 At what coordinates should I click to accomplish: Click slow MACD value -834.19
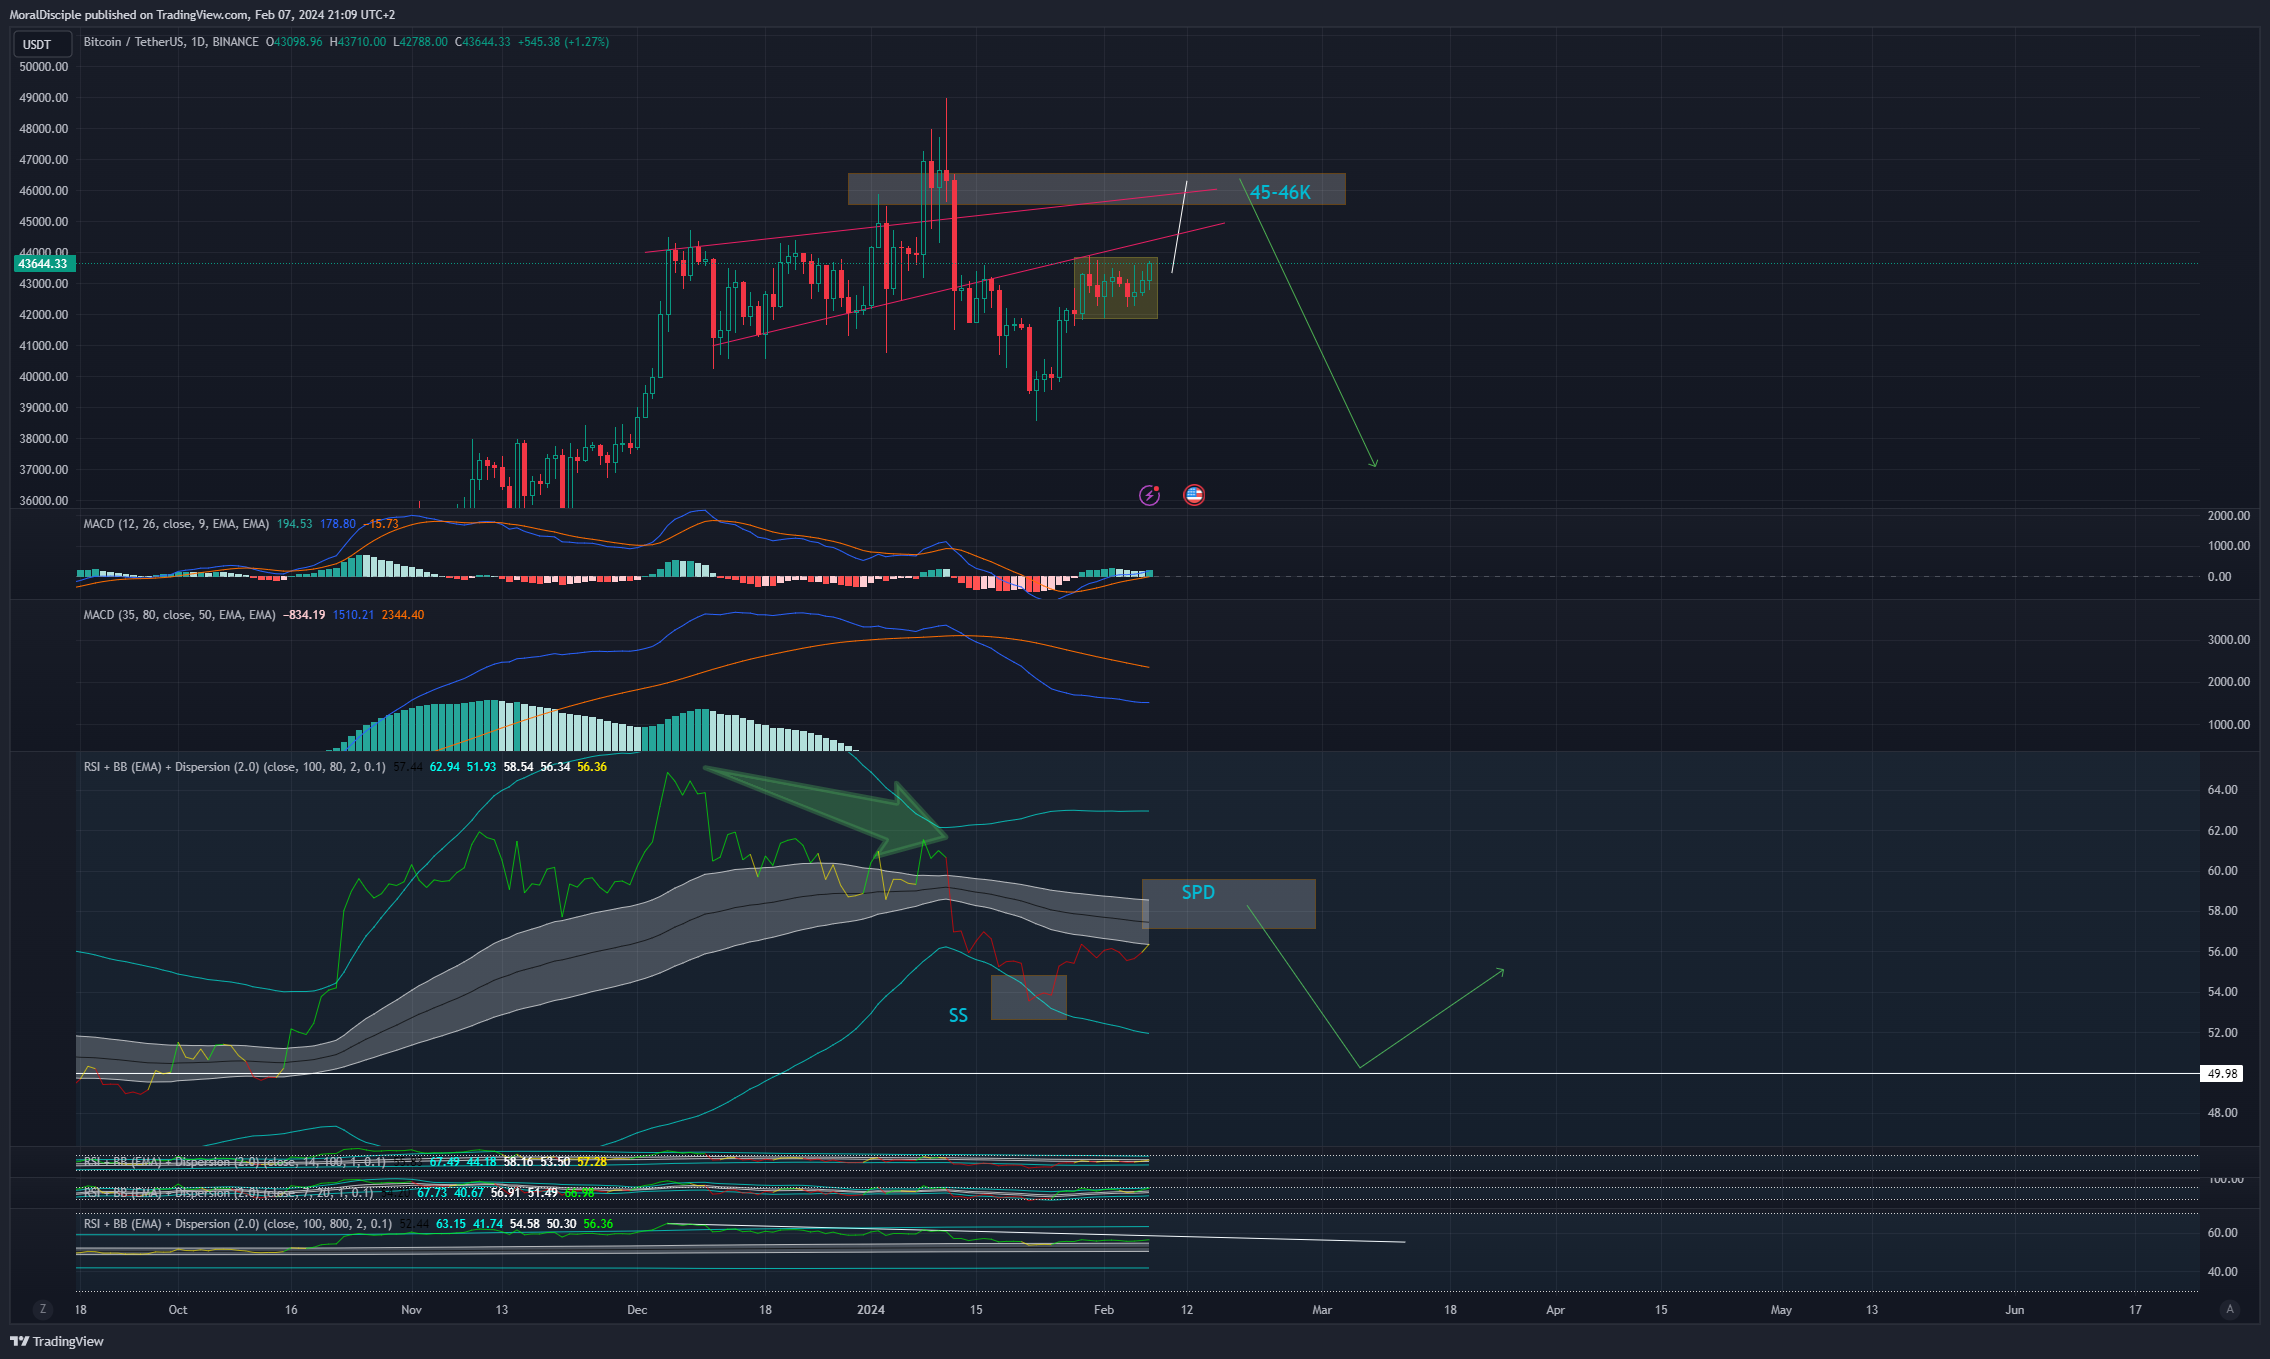pos(304,615)
